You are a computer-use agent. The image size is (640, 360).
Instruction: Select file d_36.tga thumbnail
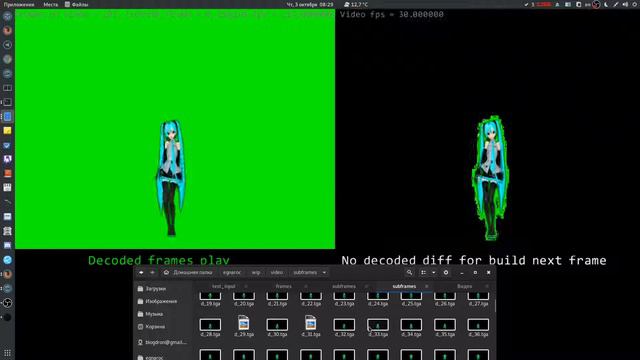(x=478, y=325)
